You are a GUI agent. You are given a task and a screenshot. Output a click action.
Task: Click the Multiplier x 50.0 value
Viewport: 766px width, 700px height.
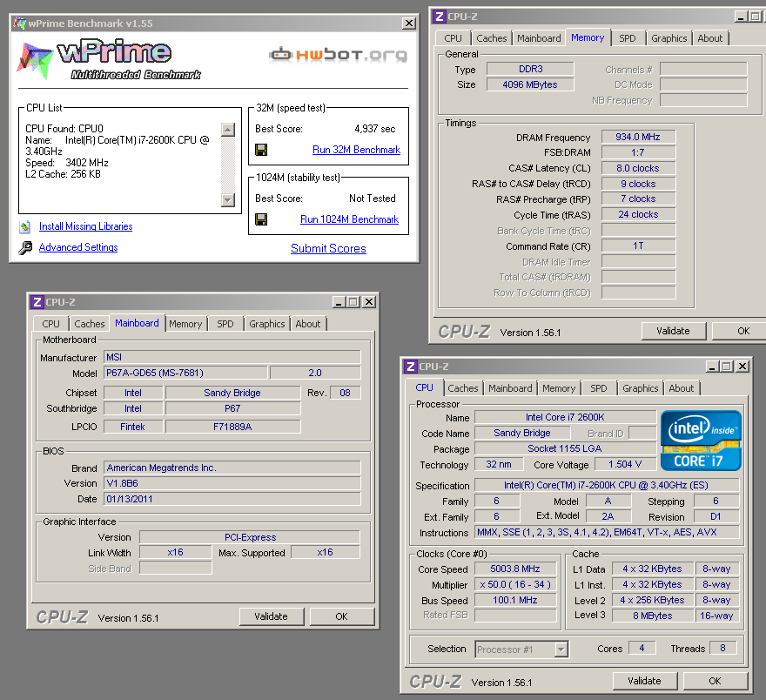(x=515, y=584)
